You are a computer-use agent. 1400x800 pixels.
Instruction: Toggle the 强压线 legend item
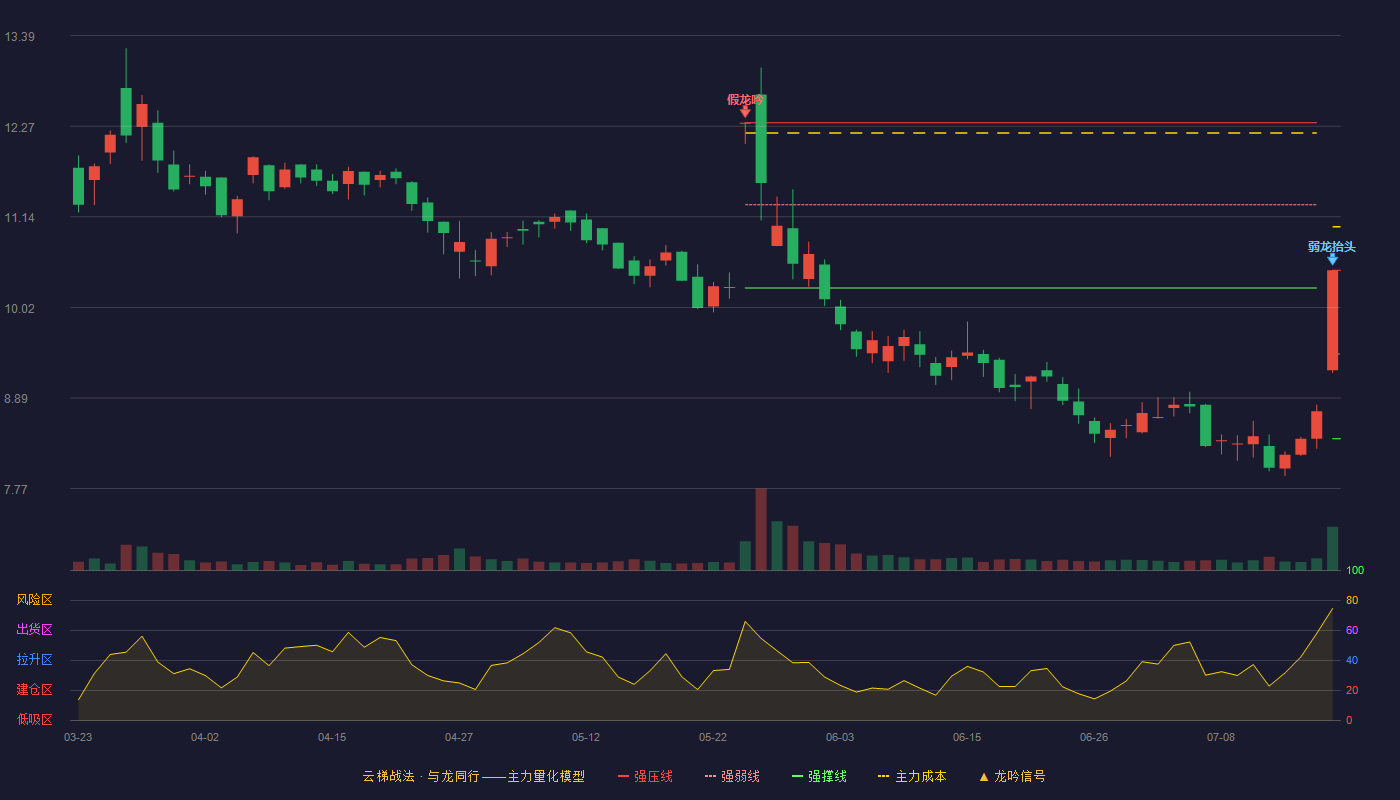pos(645,776)
